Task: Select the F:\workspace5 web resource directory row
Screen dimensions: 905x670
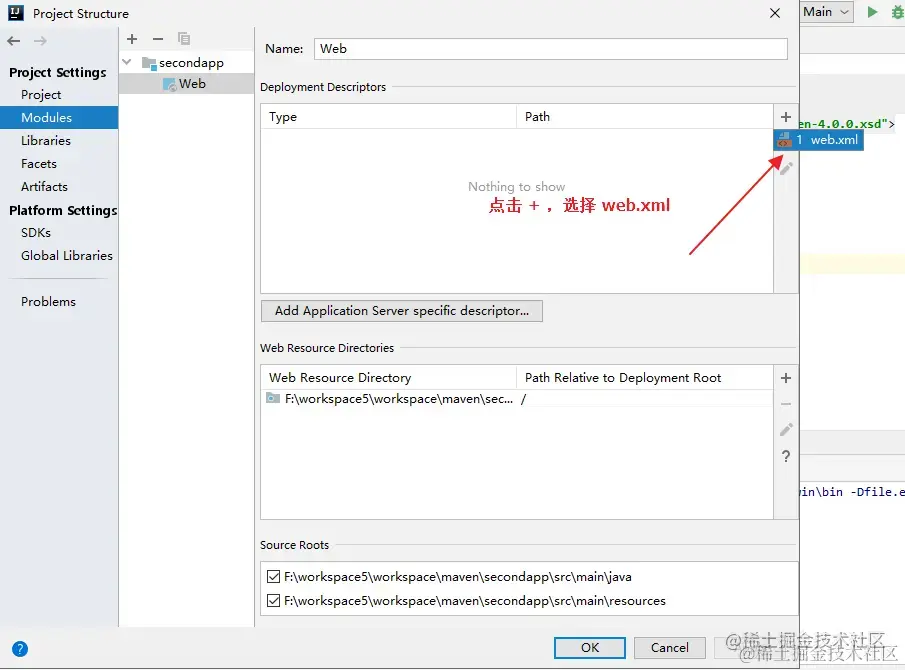Action: (x=517, y=399)
